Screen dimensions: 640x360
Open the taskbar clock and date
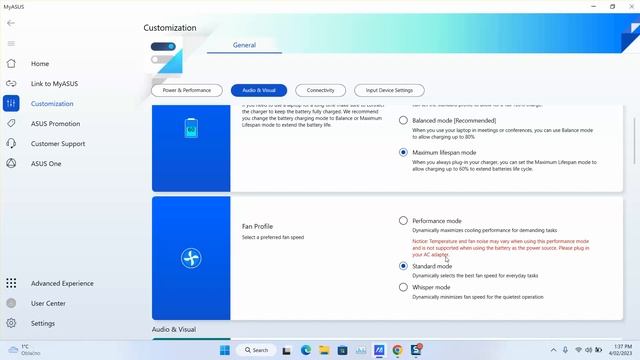[x=620, y=350]
